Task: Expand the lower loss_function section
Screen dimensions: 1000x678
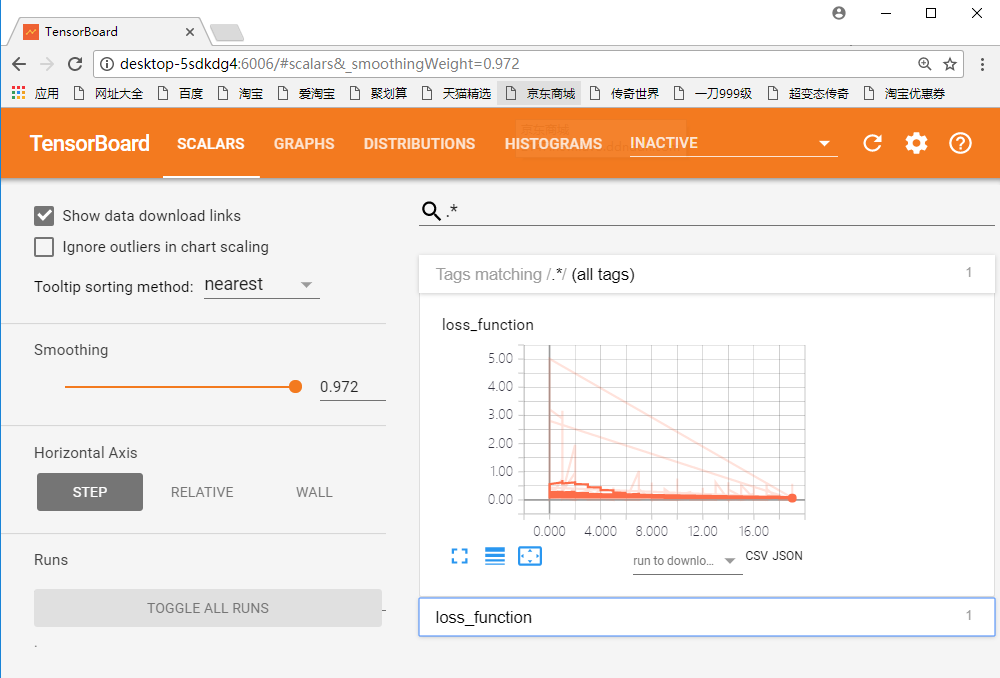Action: pos(707,617)
